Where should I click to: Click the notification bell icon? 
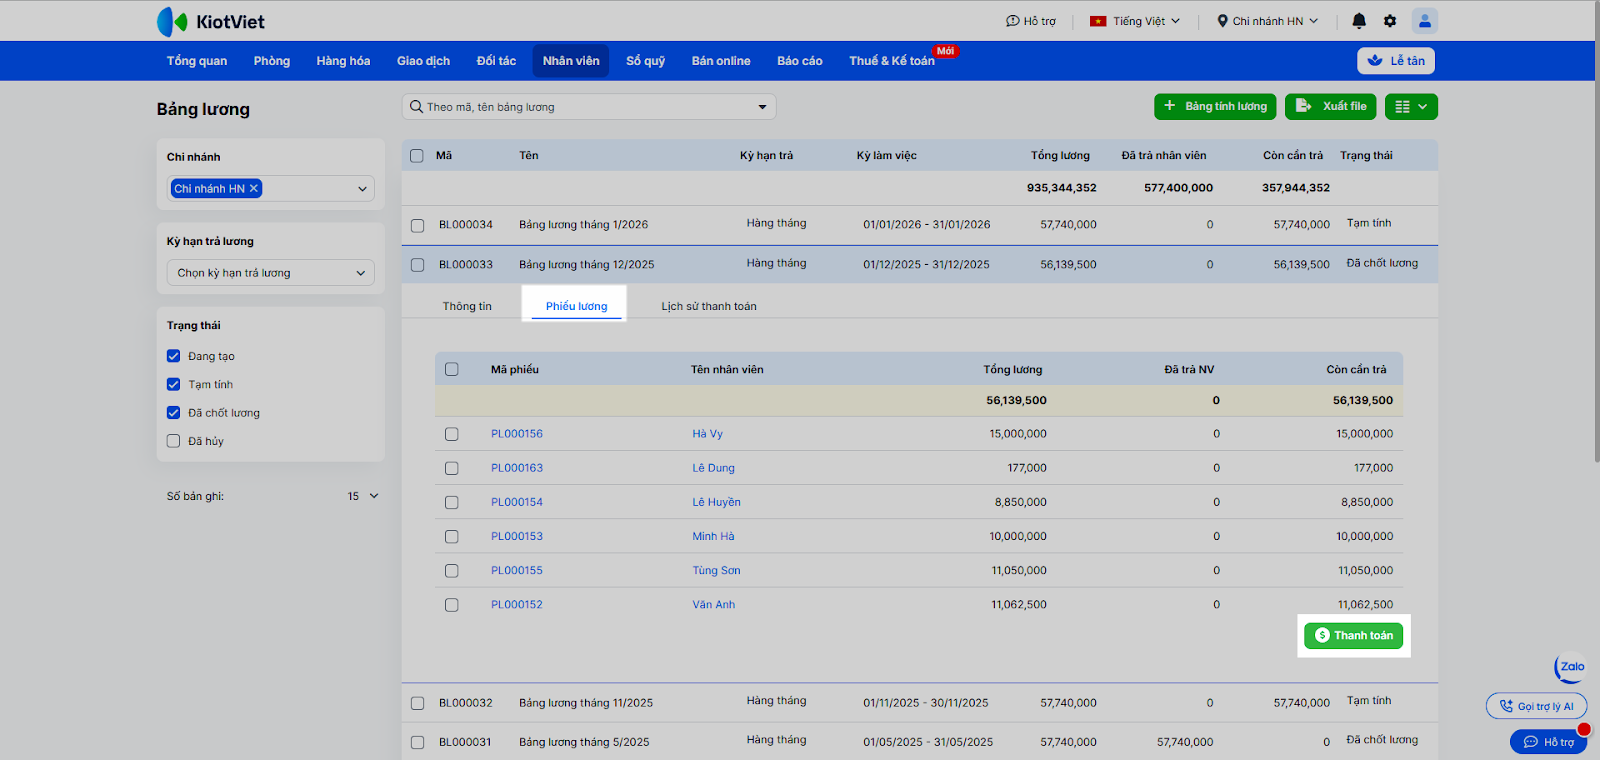(1359, 21)
